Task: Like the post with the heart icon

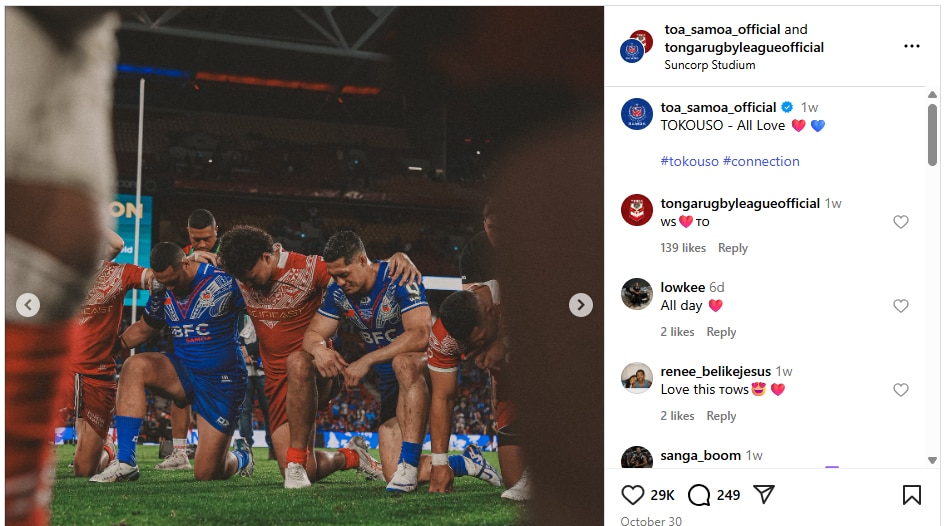Action: [633, 495]
